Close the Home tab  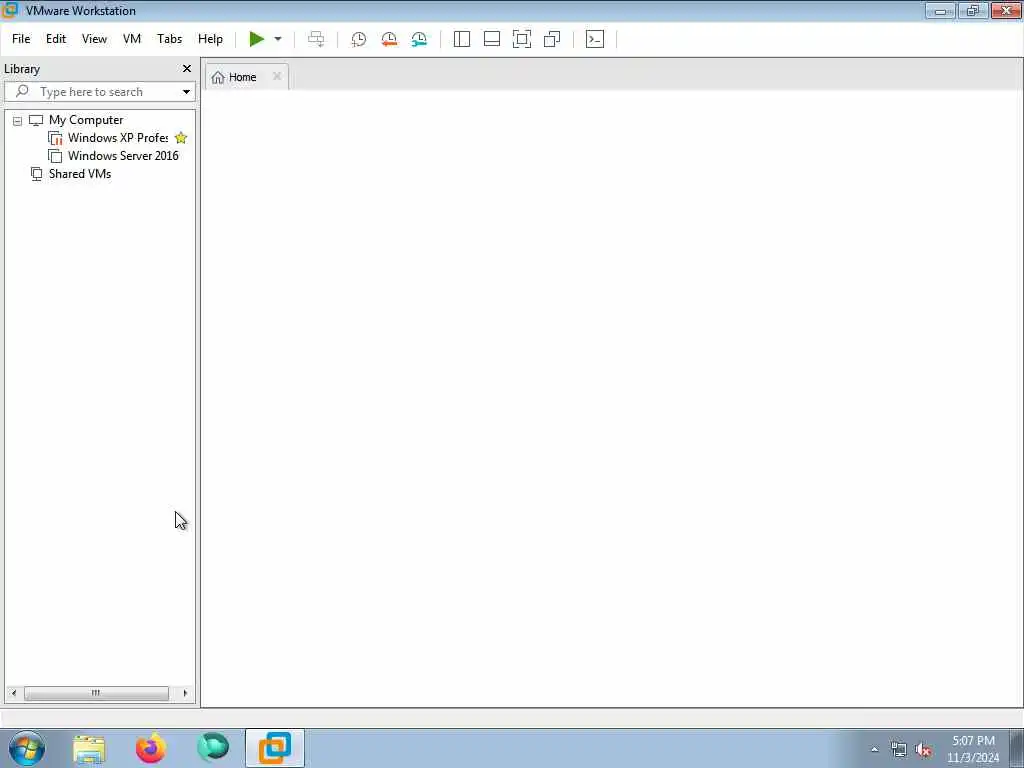277,76
